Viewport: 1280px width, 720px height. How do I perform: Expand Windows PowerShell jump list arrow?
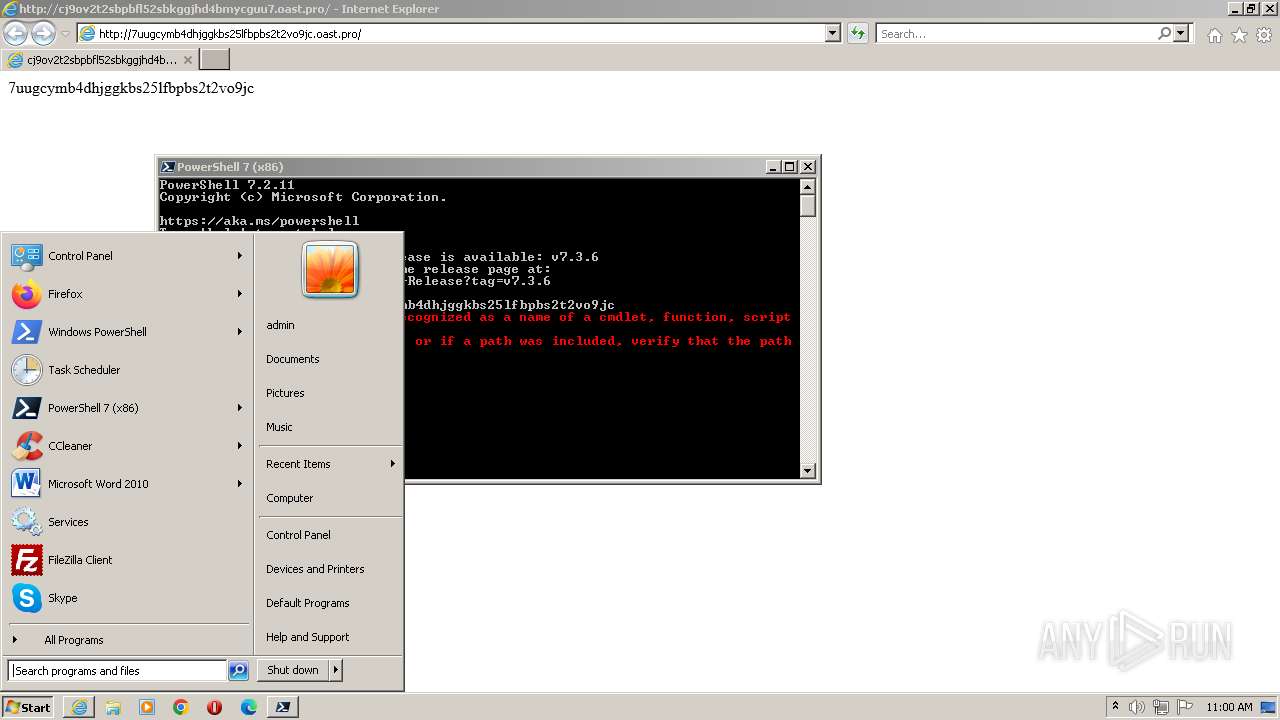tap(240, 332)
